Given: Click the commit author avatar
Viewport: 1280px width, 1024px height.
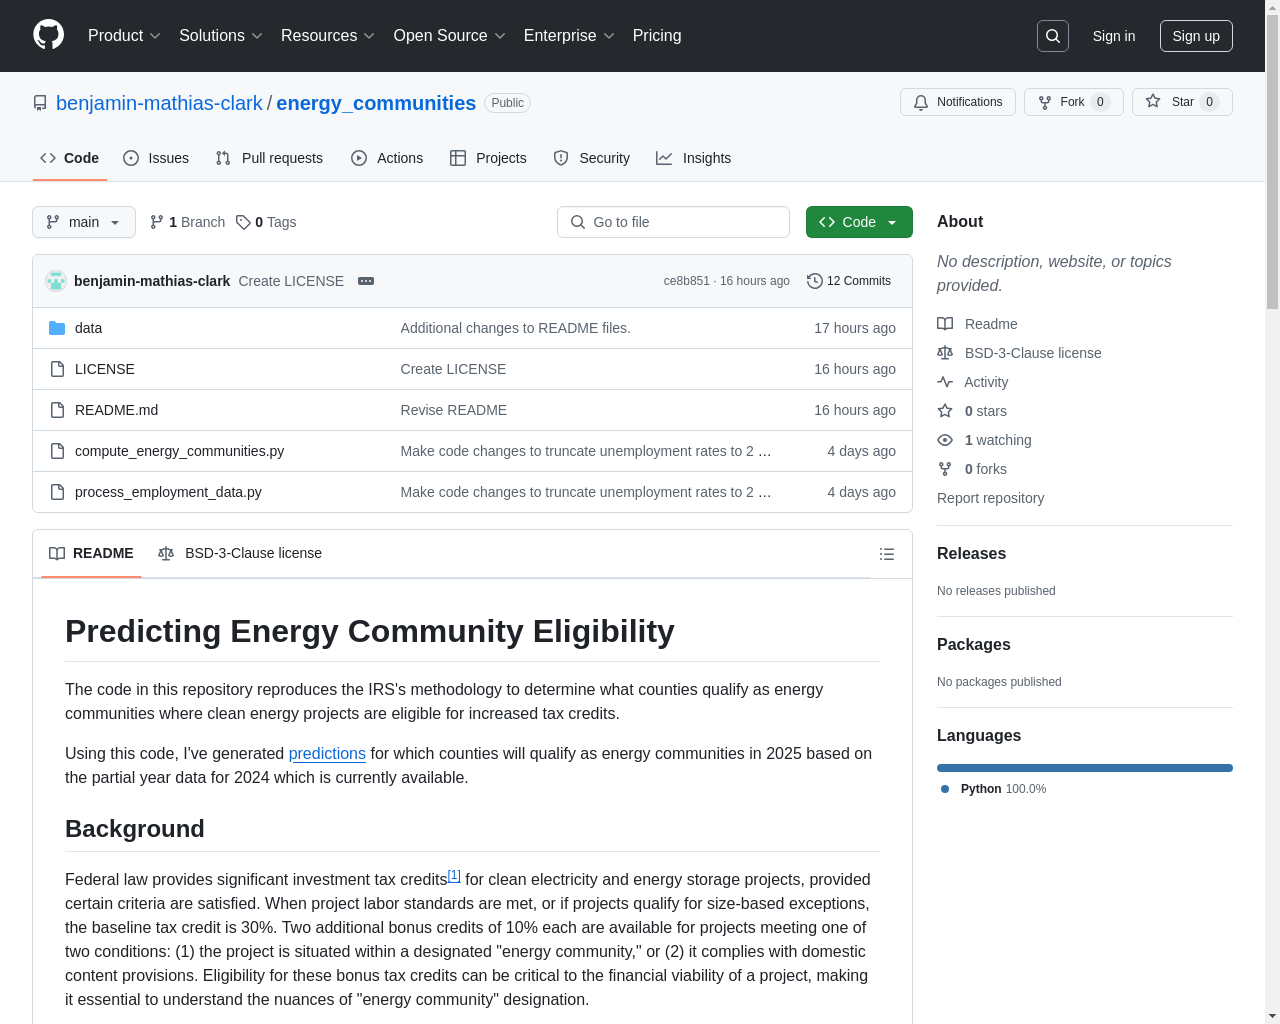Looking at the screenshot, I should 56,281.
